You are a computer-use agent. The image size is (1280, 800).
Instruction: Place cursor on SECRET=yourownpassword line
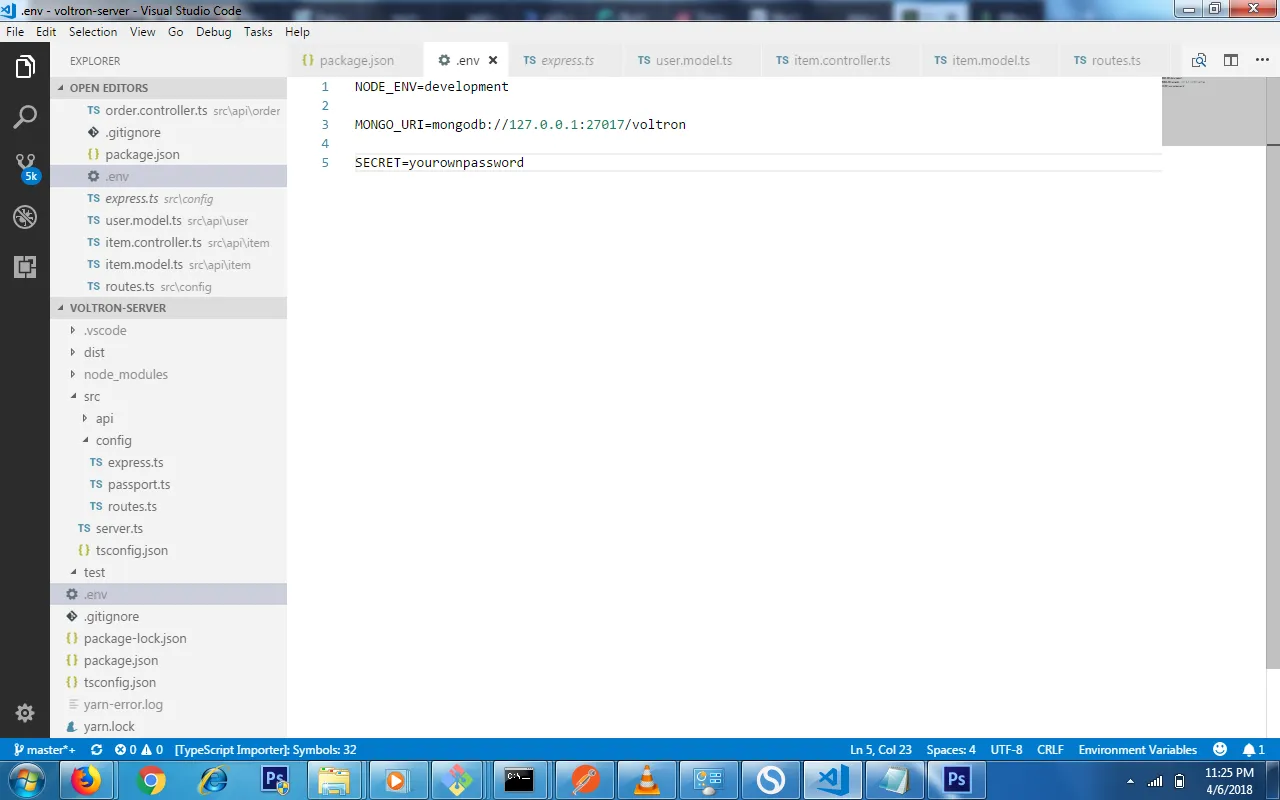[x=439, y=162]
